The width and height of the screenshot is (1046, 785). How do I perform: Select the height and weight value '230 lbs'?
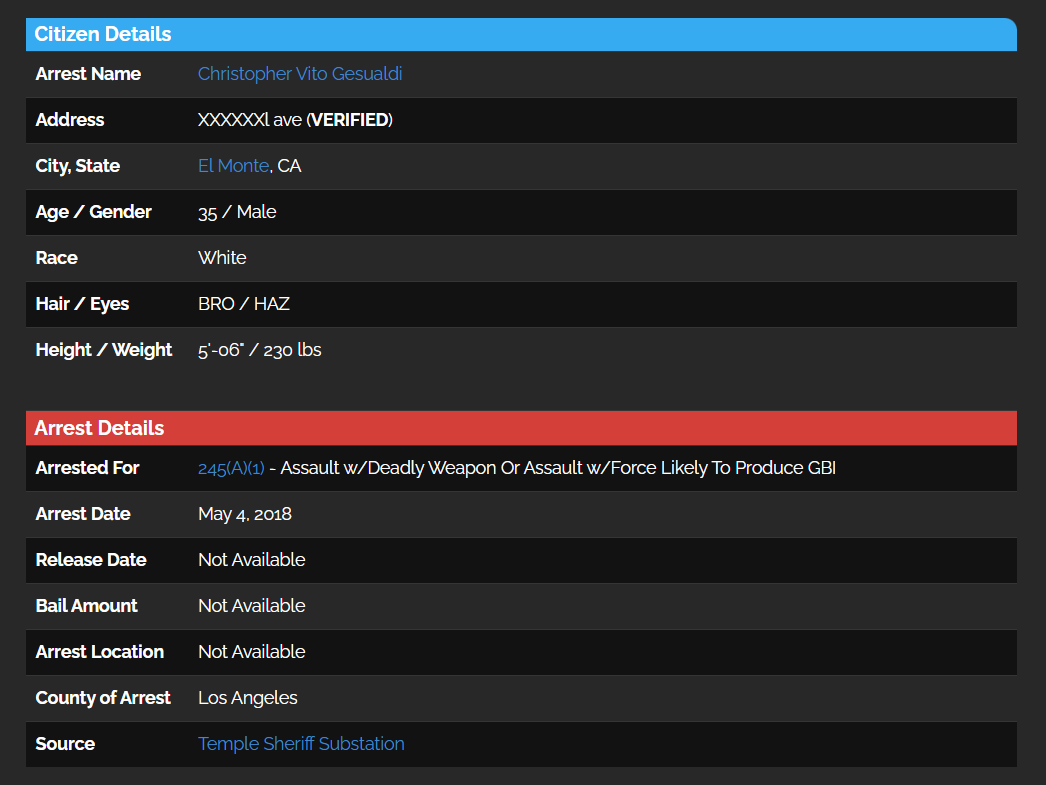click(292, 350)
